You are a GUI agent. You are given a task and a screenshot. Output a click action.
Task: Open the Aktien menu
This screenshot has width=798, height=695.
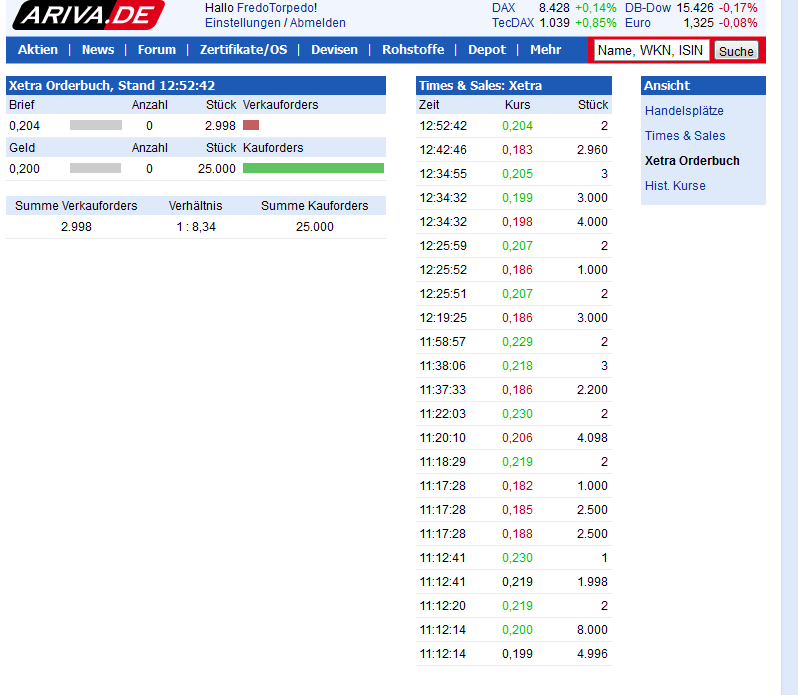coord(38,50)
